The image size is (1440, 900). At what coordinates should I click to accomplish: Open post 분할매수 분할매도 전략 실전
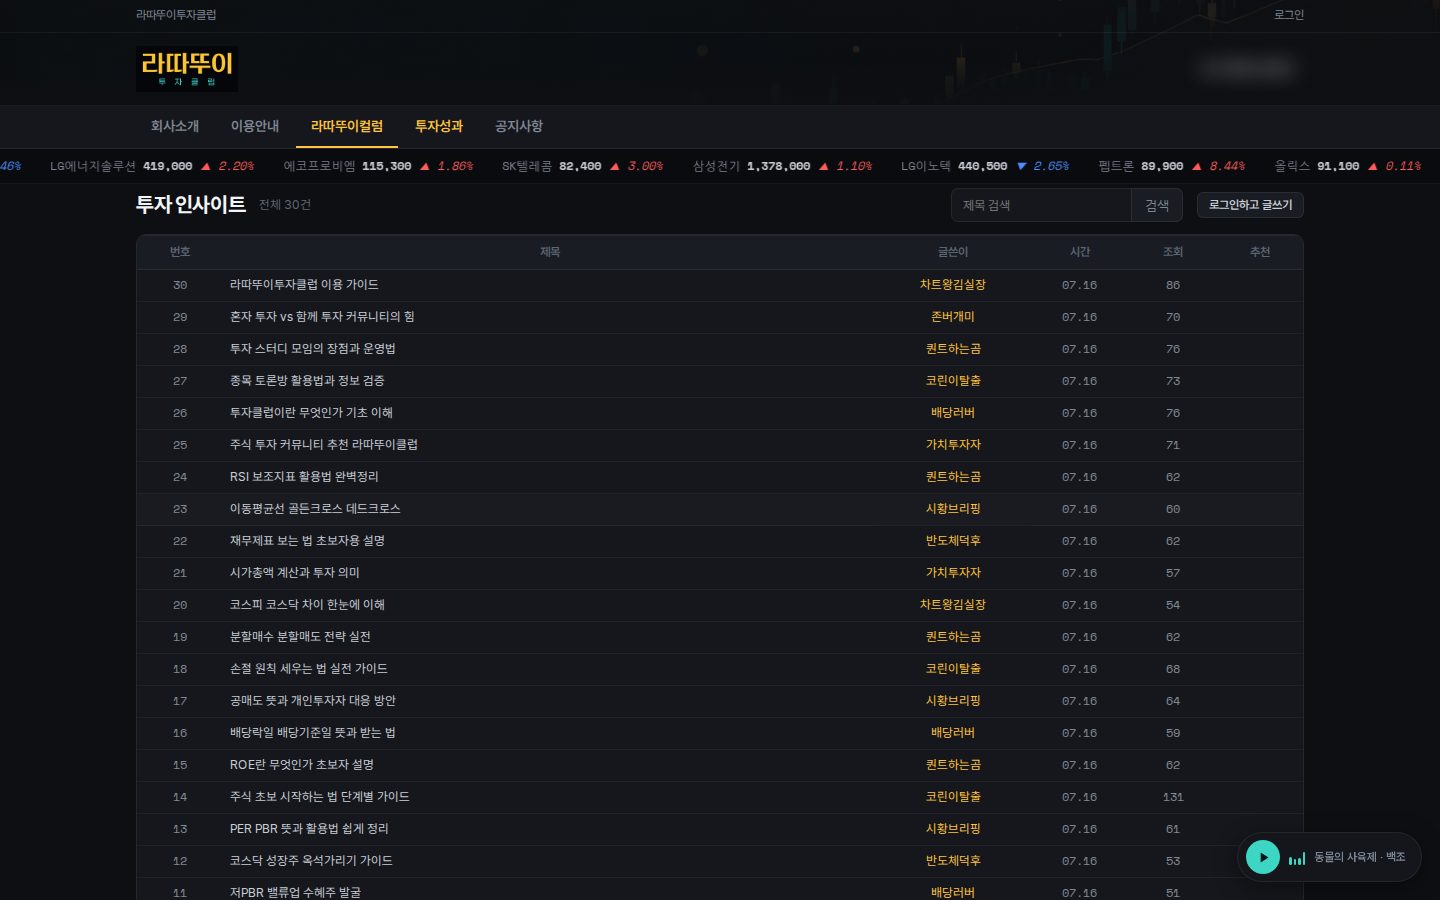300,637
